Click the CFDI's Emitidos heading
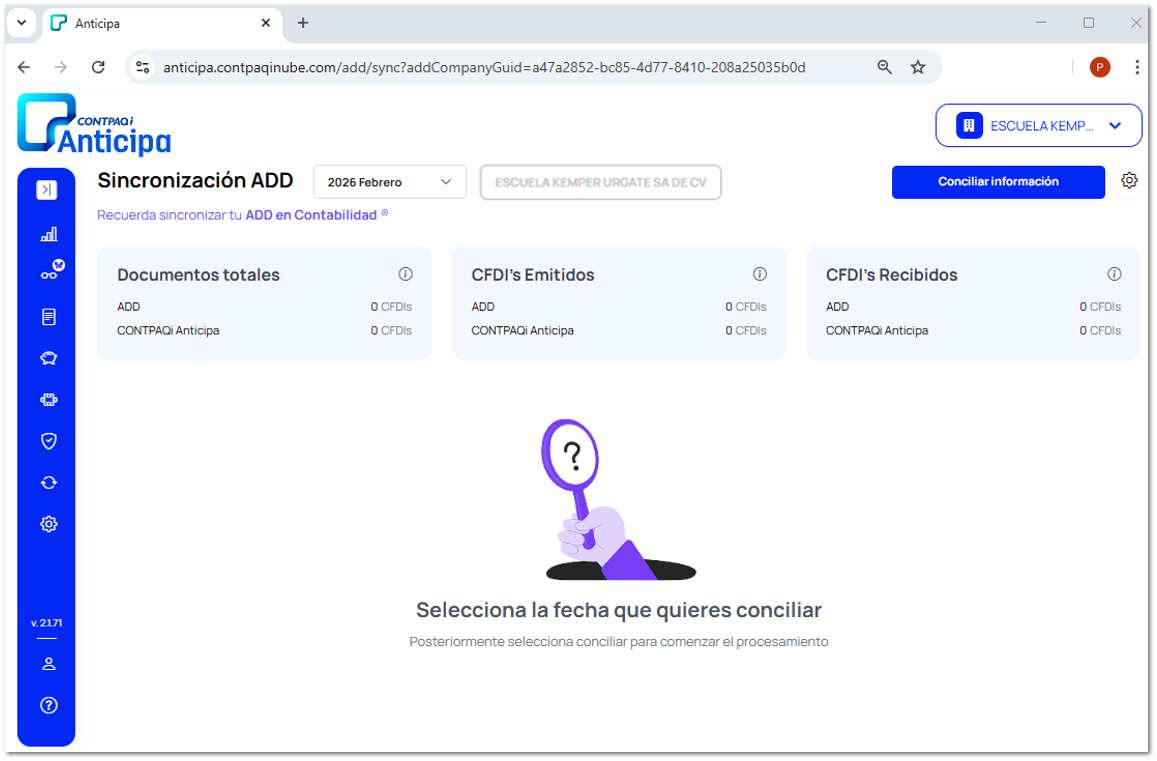Image resolution: width=1157 pixels, height=761 pixels. pyautogui.click(x=533, y=275)
